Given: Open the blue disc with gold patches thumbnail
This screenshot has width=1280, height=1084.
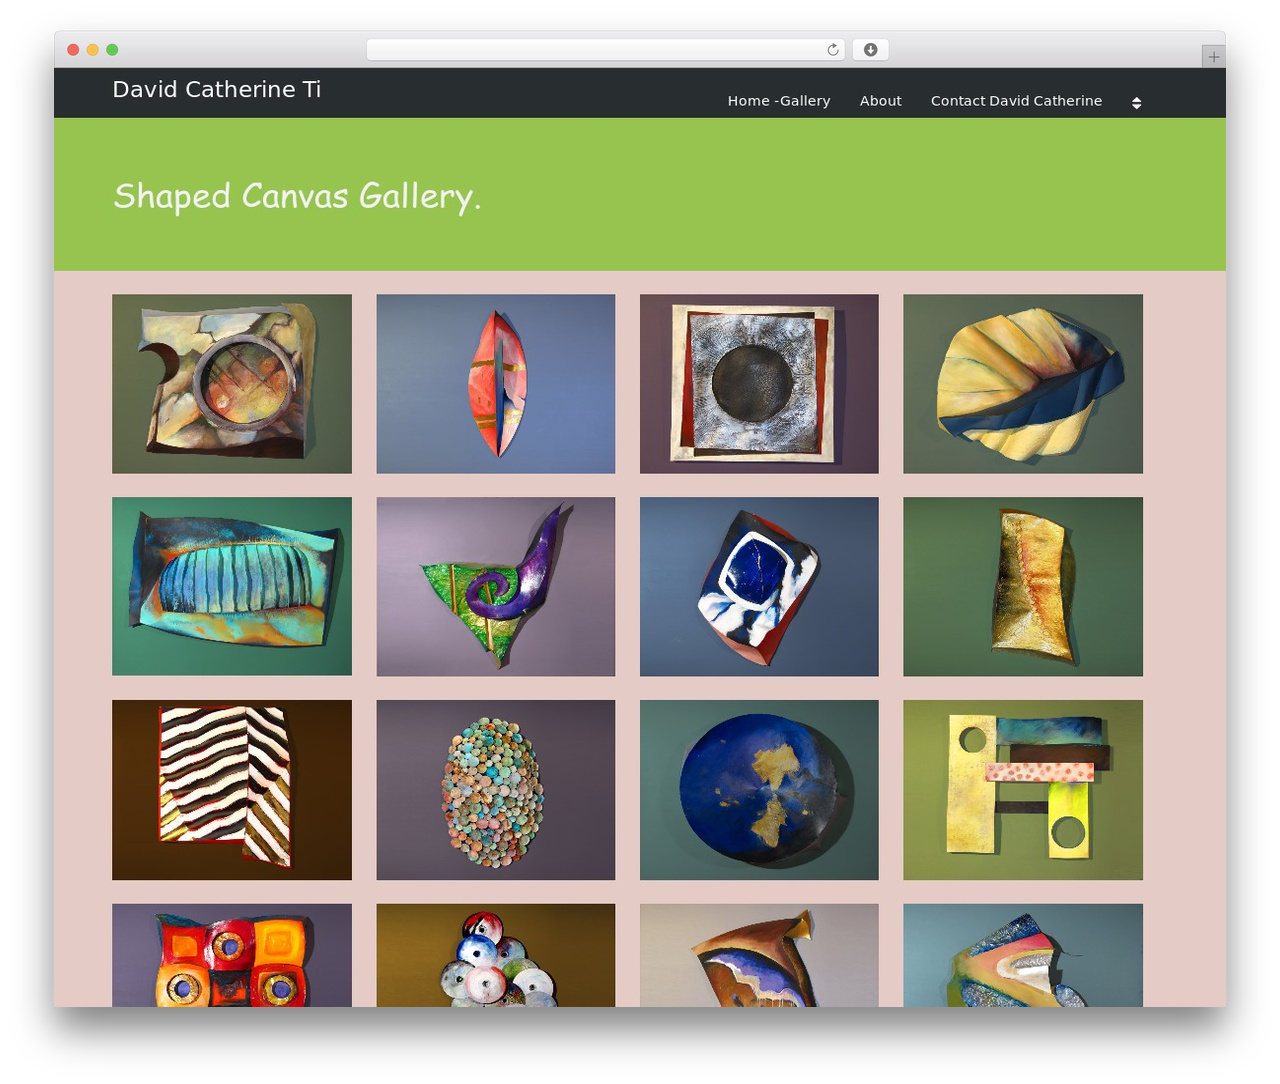Looking at the screenshot, I should pos(759,790).
